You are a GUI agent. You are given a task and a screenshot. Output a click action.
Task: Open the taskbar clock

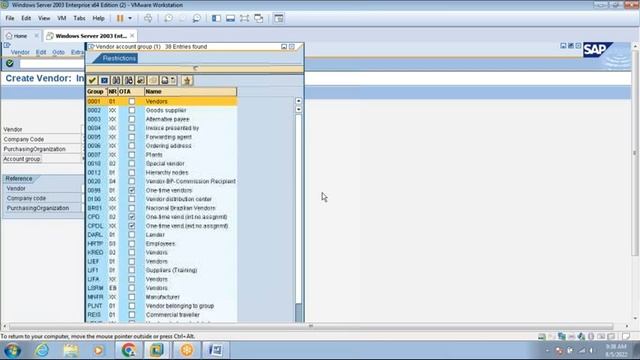pyautogui.click(x=616, y=350)
